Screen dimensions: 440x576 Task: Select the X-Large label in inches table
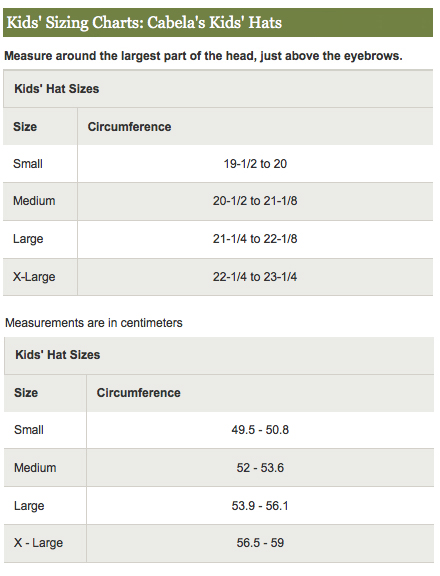[x=34, y=277]
